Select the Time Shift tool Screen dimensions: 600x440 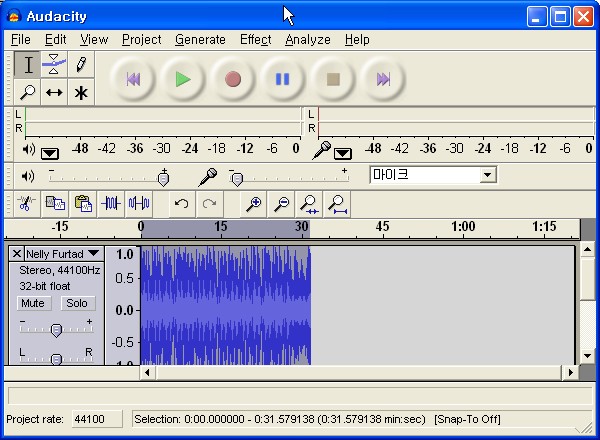[54, 92]
